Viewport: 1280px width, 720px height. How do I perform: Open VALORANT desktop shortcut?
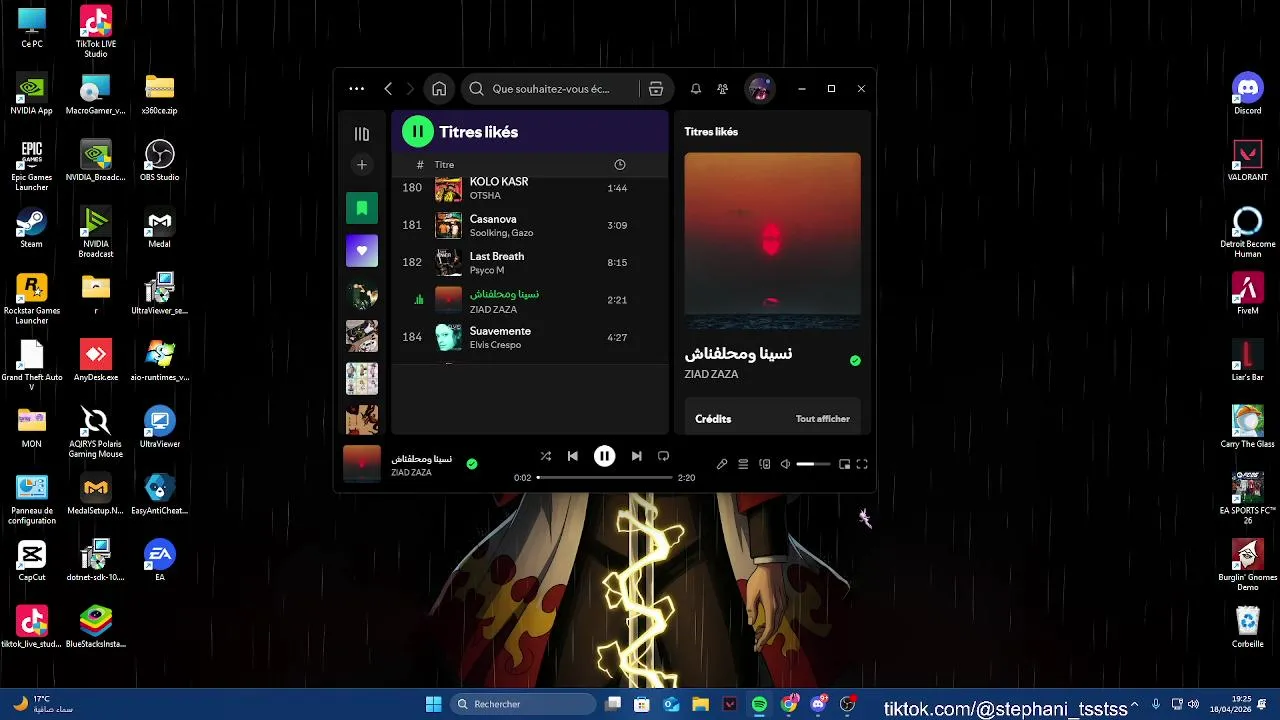point(1247,161)
